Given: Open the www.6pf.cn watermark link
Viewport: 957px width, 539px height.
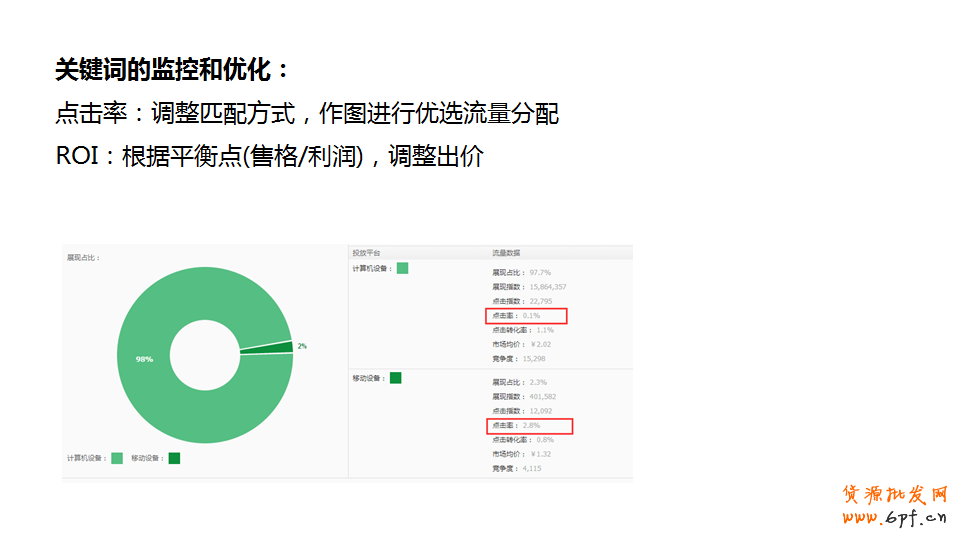Looking at the screenshot, I should click(x=894, y=517).
